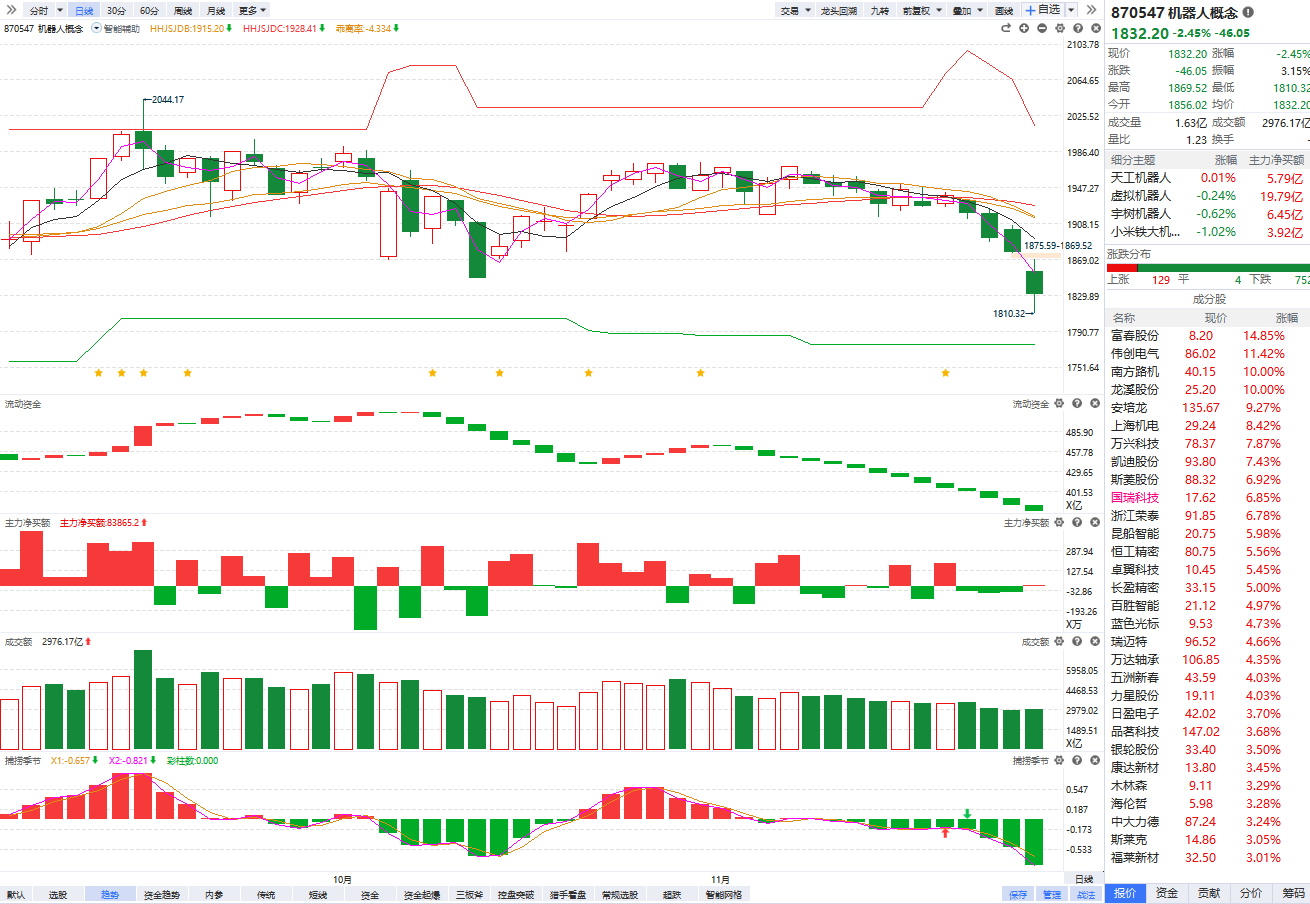
Task: Switch chart period to 30分
Action: tap(117, 10)
